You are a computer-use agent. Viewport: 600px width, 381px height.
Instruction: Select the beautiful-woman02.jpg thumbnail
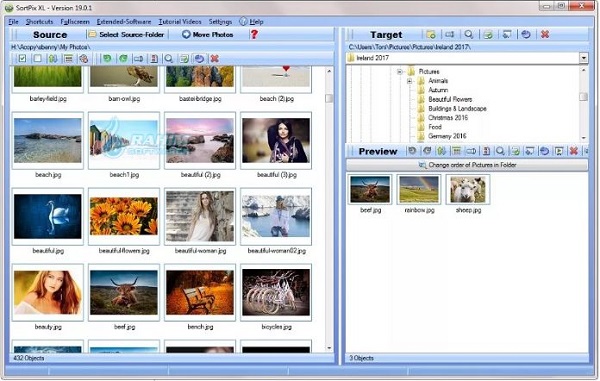(x=276, y=217)
